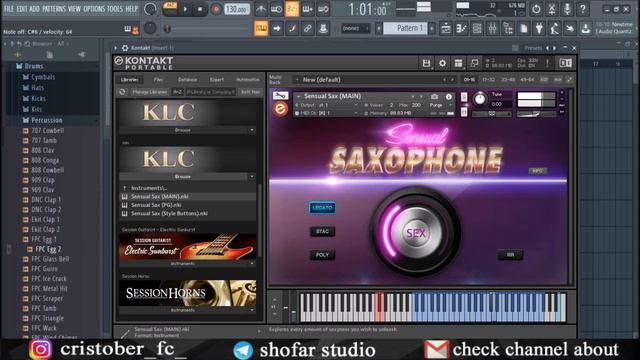Load Sensual Sax (PG).nki
640x360 pixels.
point(156,205)
